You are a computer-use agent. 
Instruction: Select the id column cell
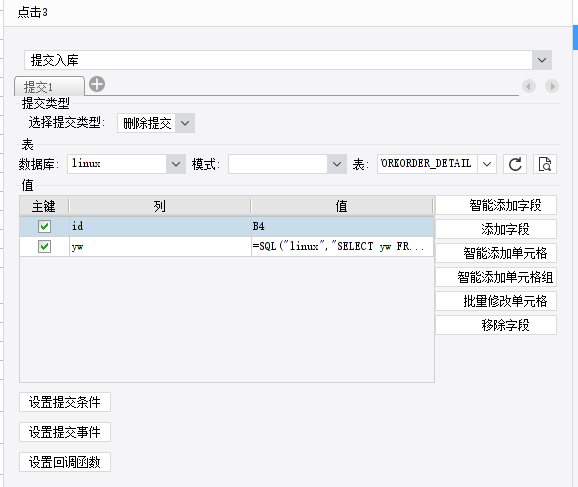(x=160, y=226)
